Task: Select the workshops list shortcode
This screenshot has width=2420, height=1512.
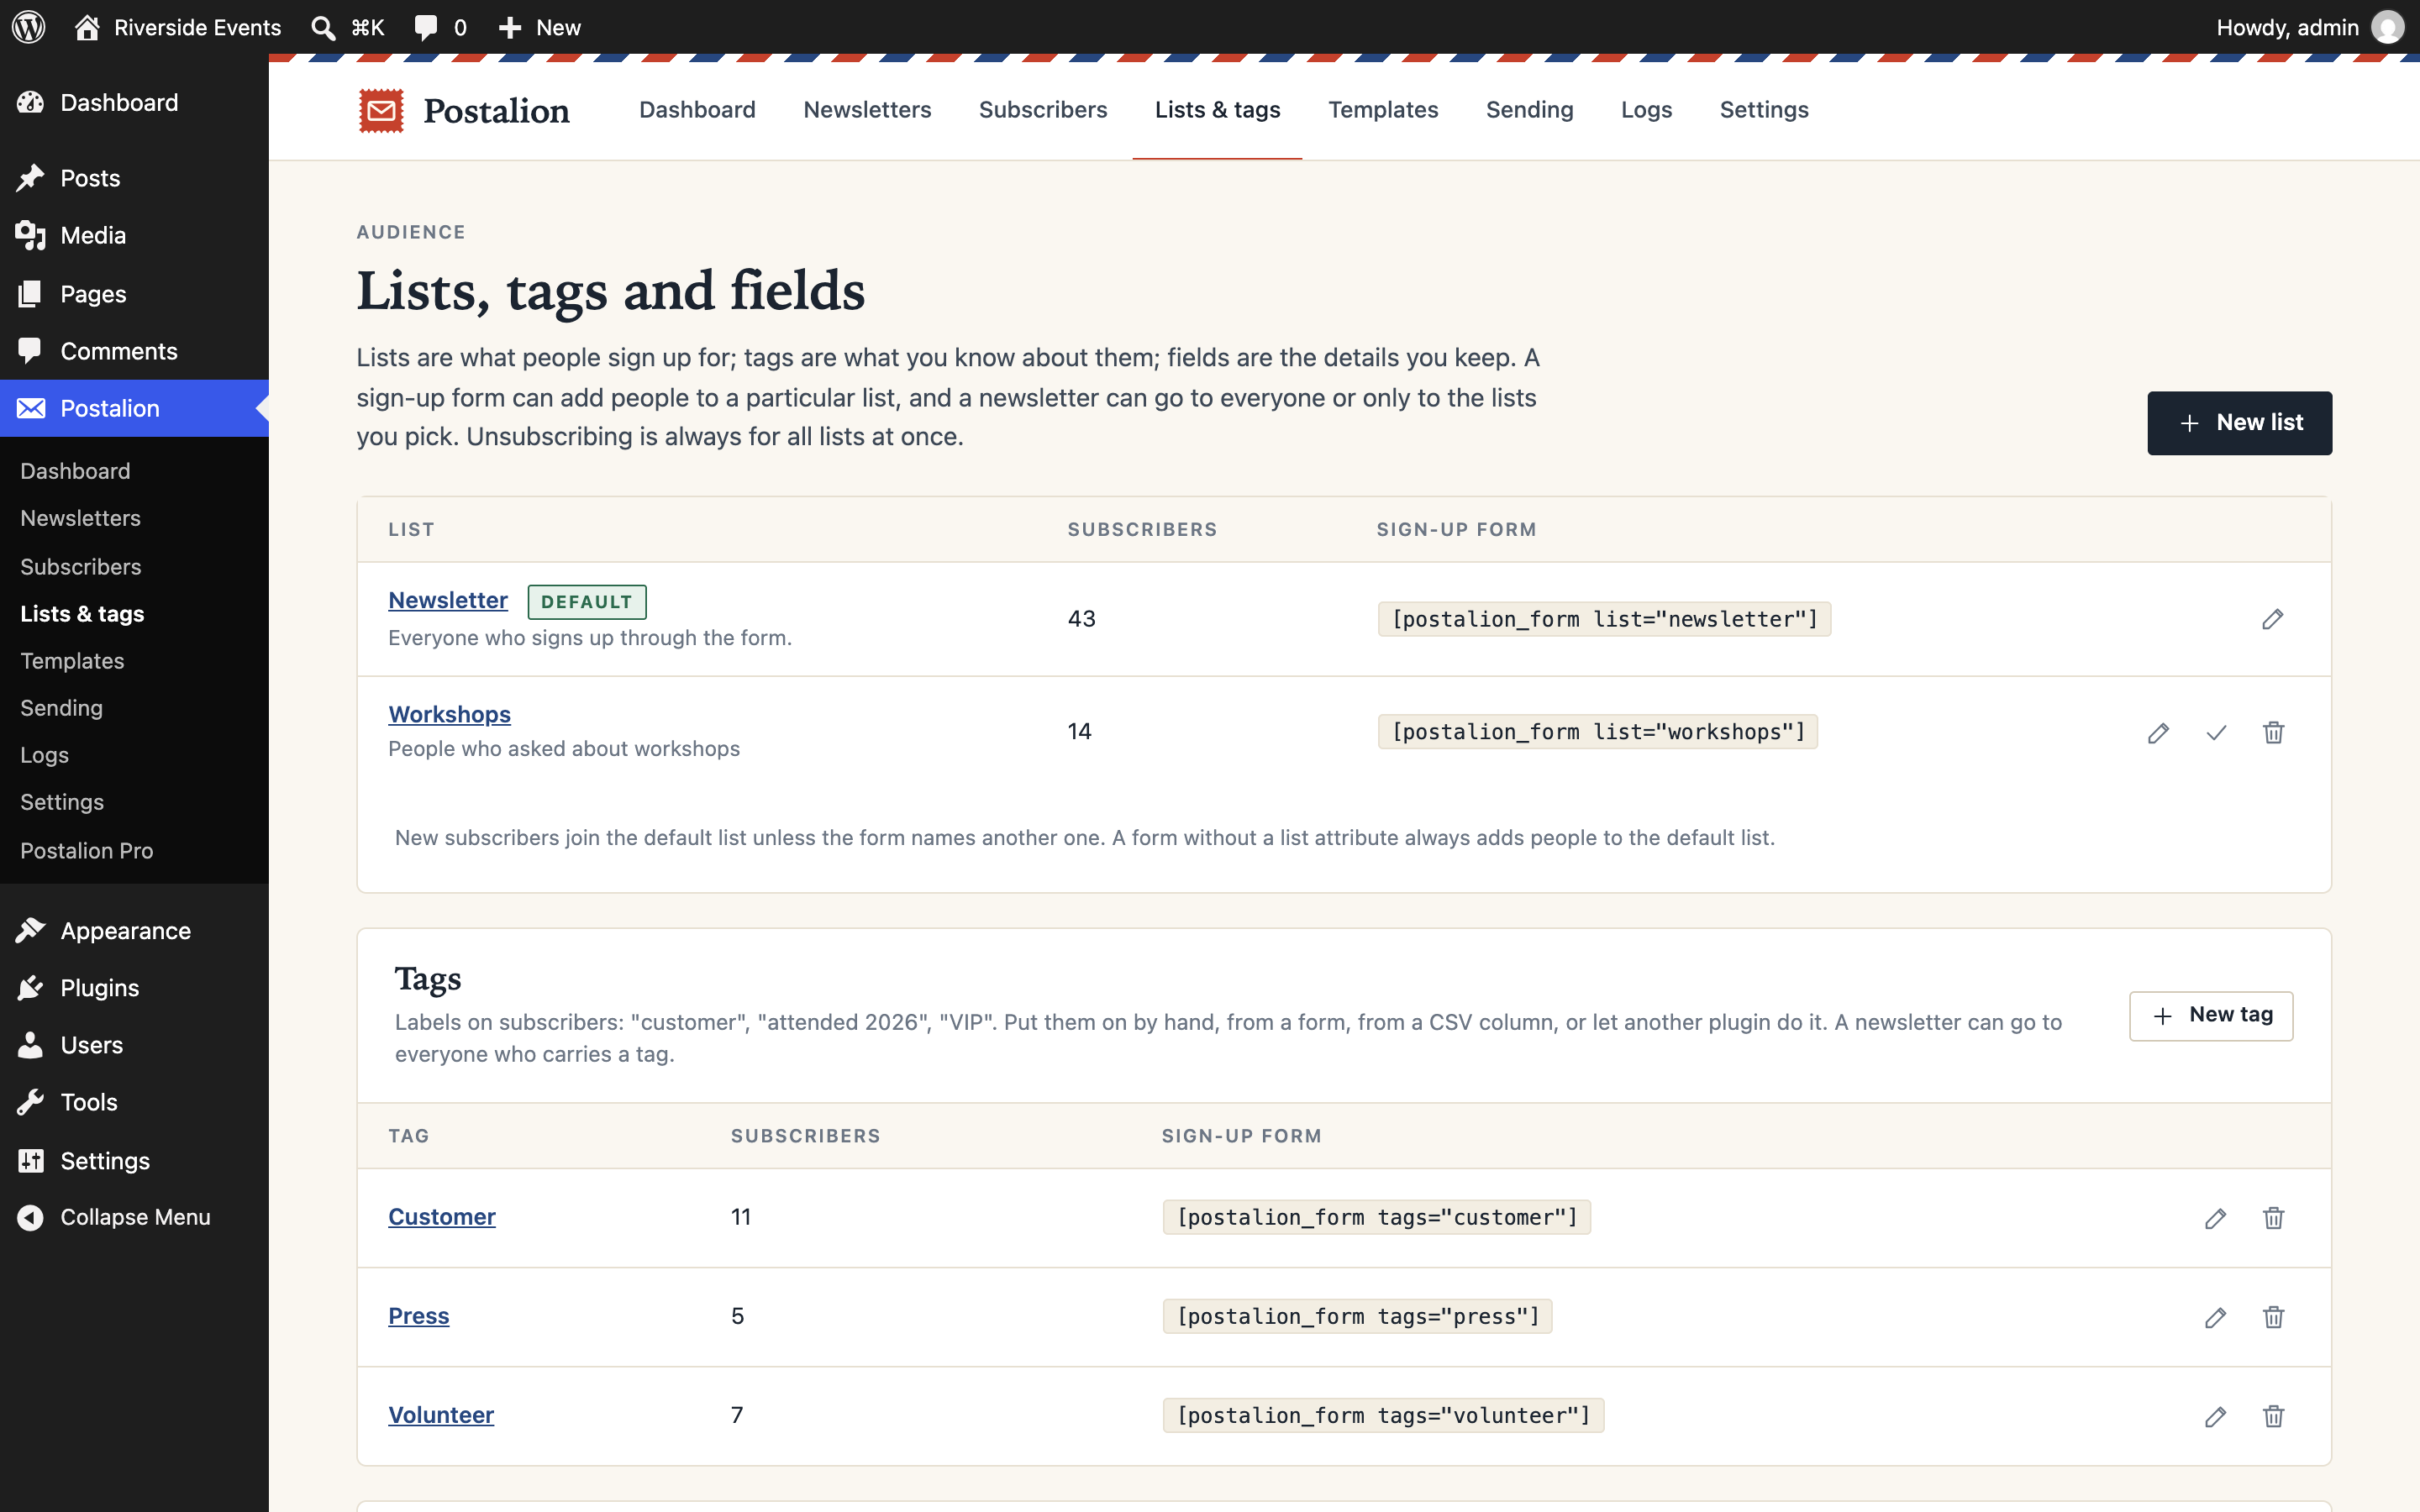Action: coord(1597,732)
